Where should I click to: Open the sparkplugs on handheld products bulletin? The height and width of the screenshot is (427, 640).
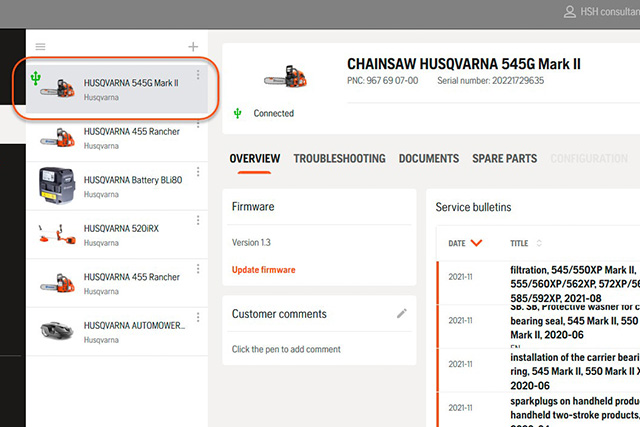pos(539,410)
